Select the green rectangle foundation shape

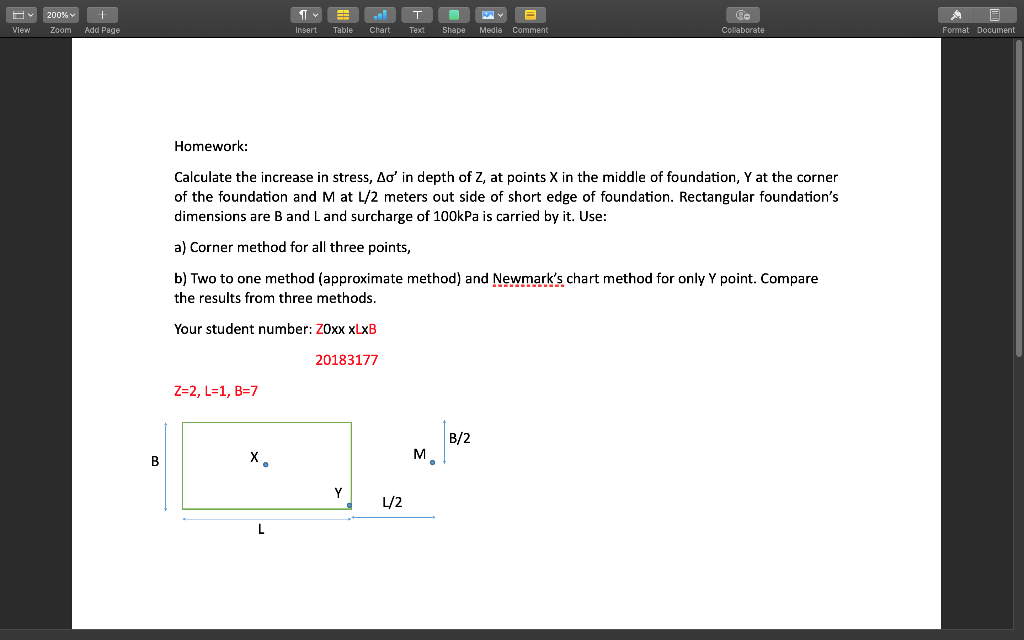266,465
